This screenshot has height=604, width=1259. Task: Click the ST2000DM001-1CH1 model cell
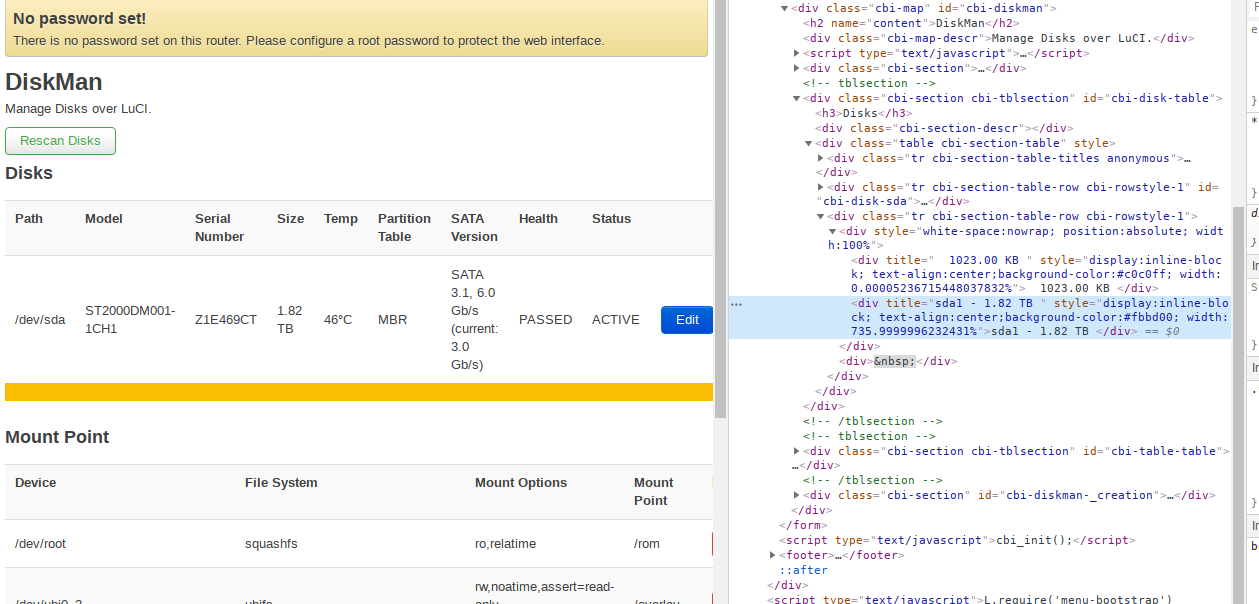pyautogui.click(x=130, y=320)
